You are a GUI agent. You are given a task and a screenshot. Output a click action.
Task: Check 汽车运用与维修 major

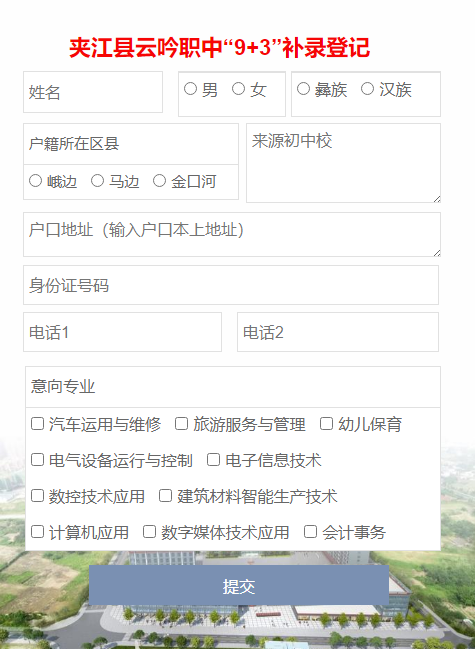[x=37, y=423]
